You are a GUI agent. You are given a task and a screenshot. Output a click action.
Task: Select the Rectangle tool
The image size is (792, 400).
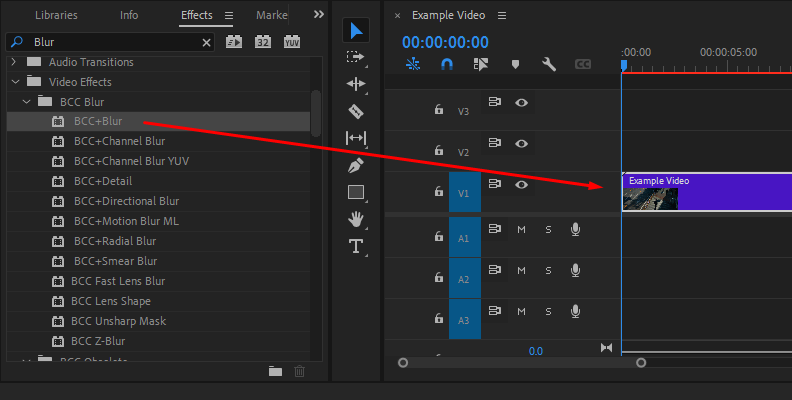click(356, 192)
